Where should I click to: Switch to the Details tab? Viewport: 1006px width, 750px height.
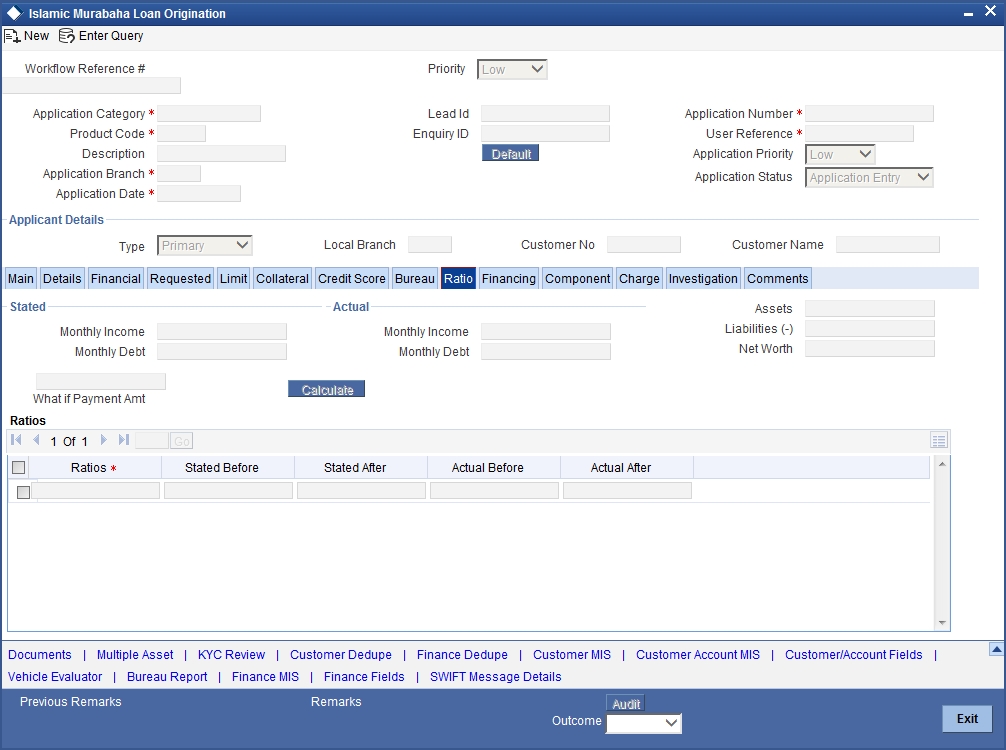click(x=62, y=278)
